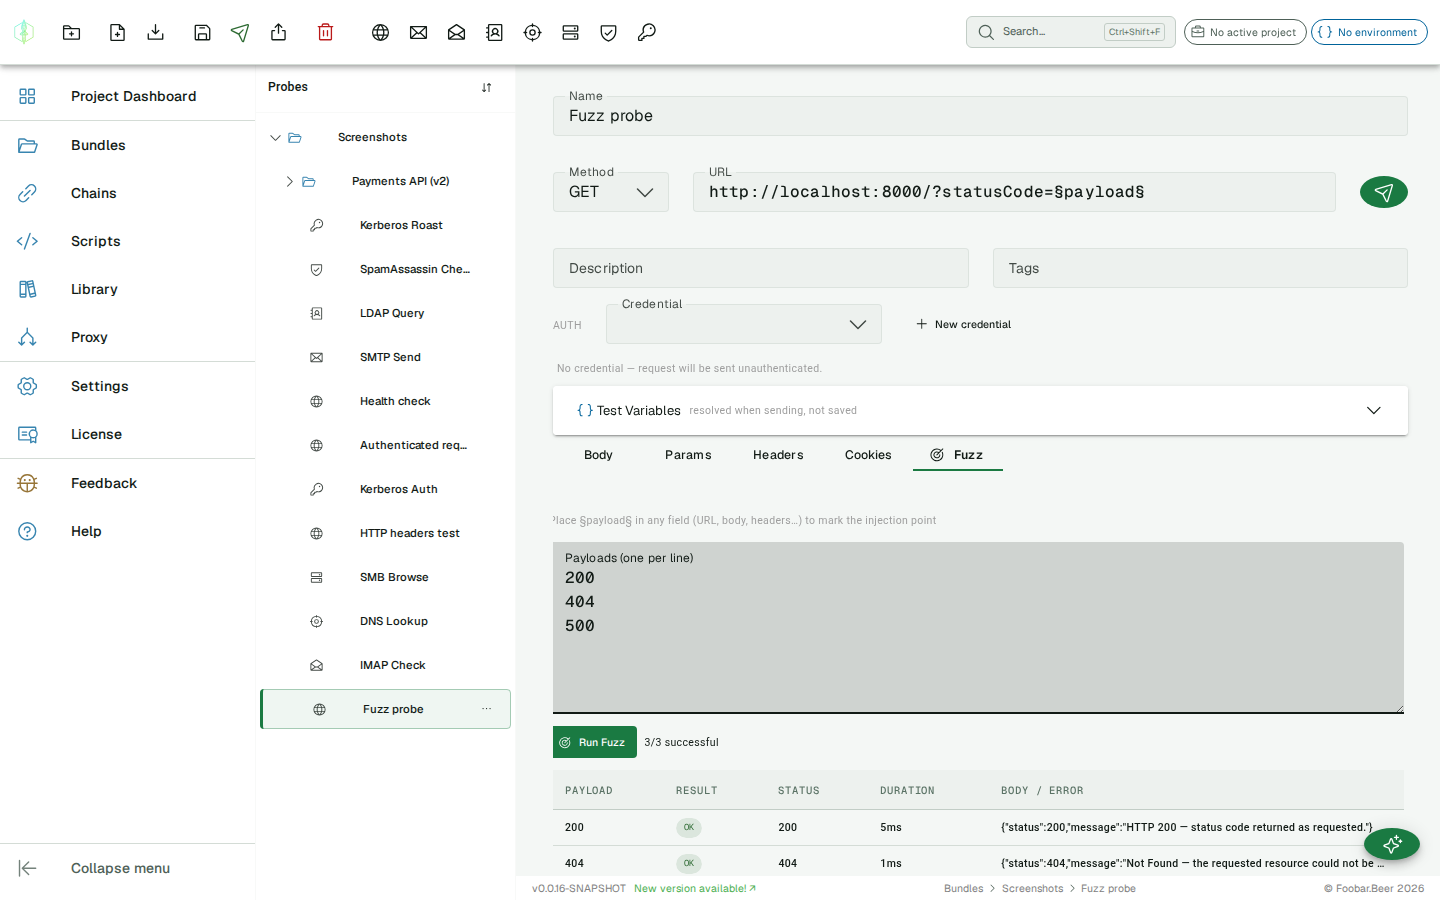Click the New credential button
The image size is (1440, 900).
tap(963, 324)
